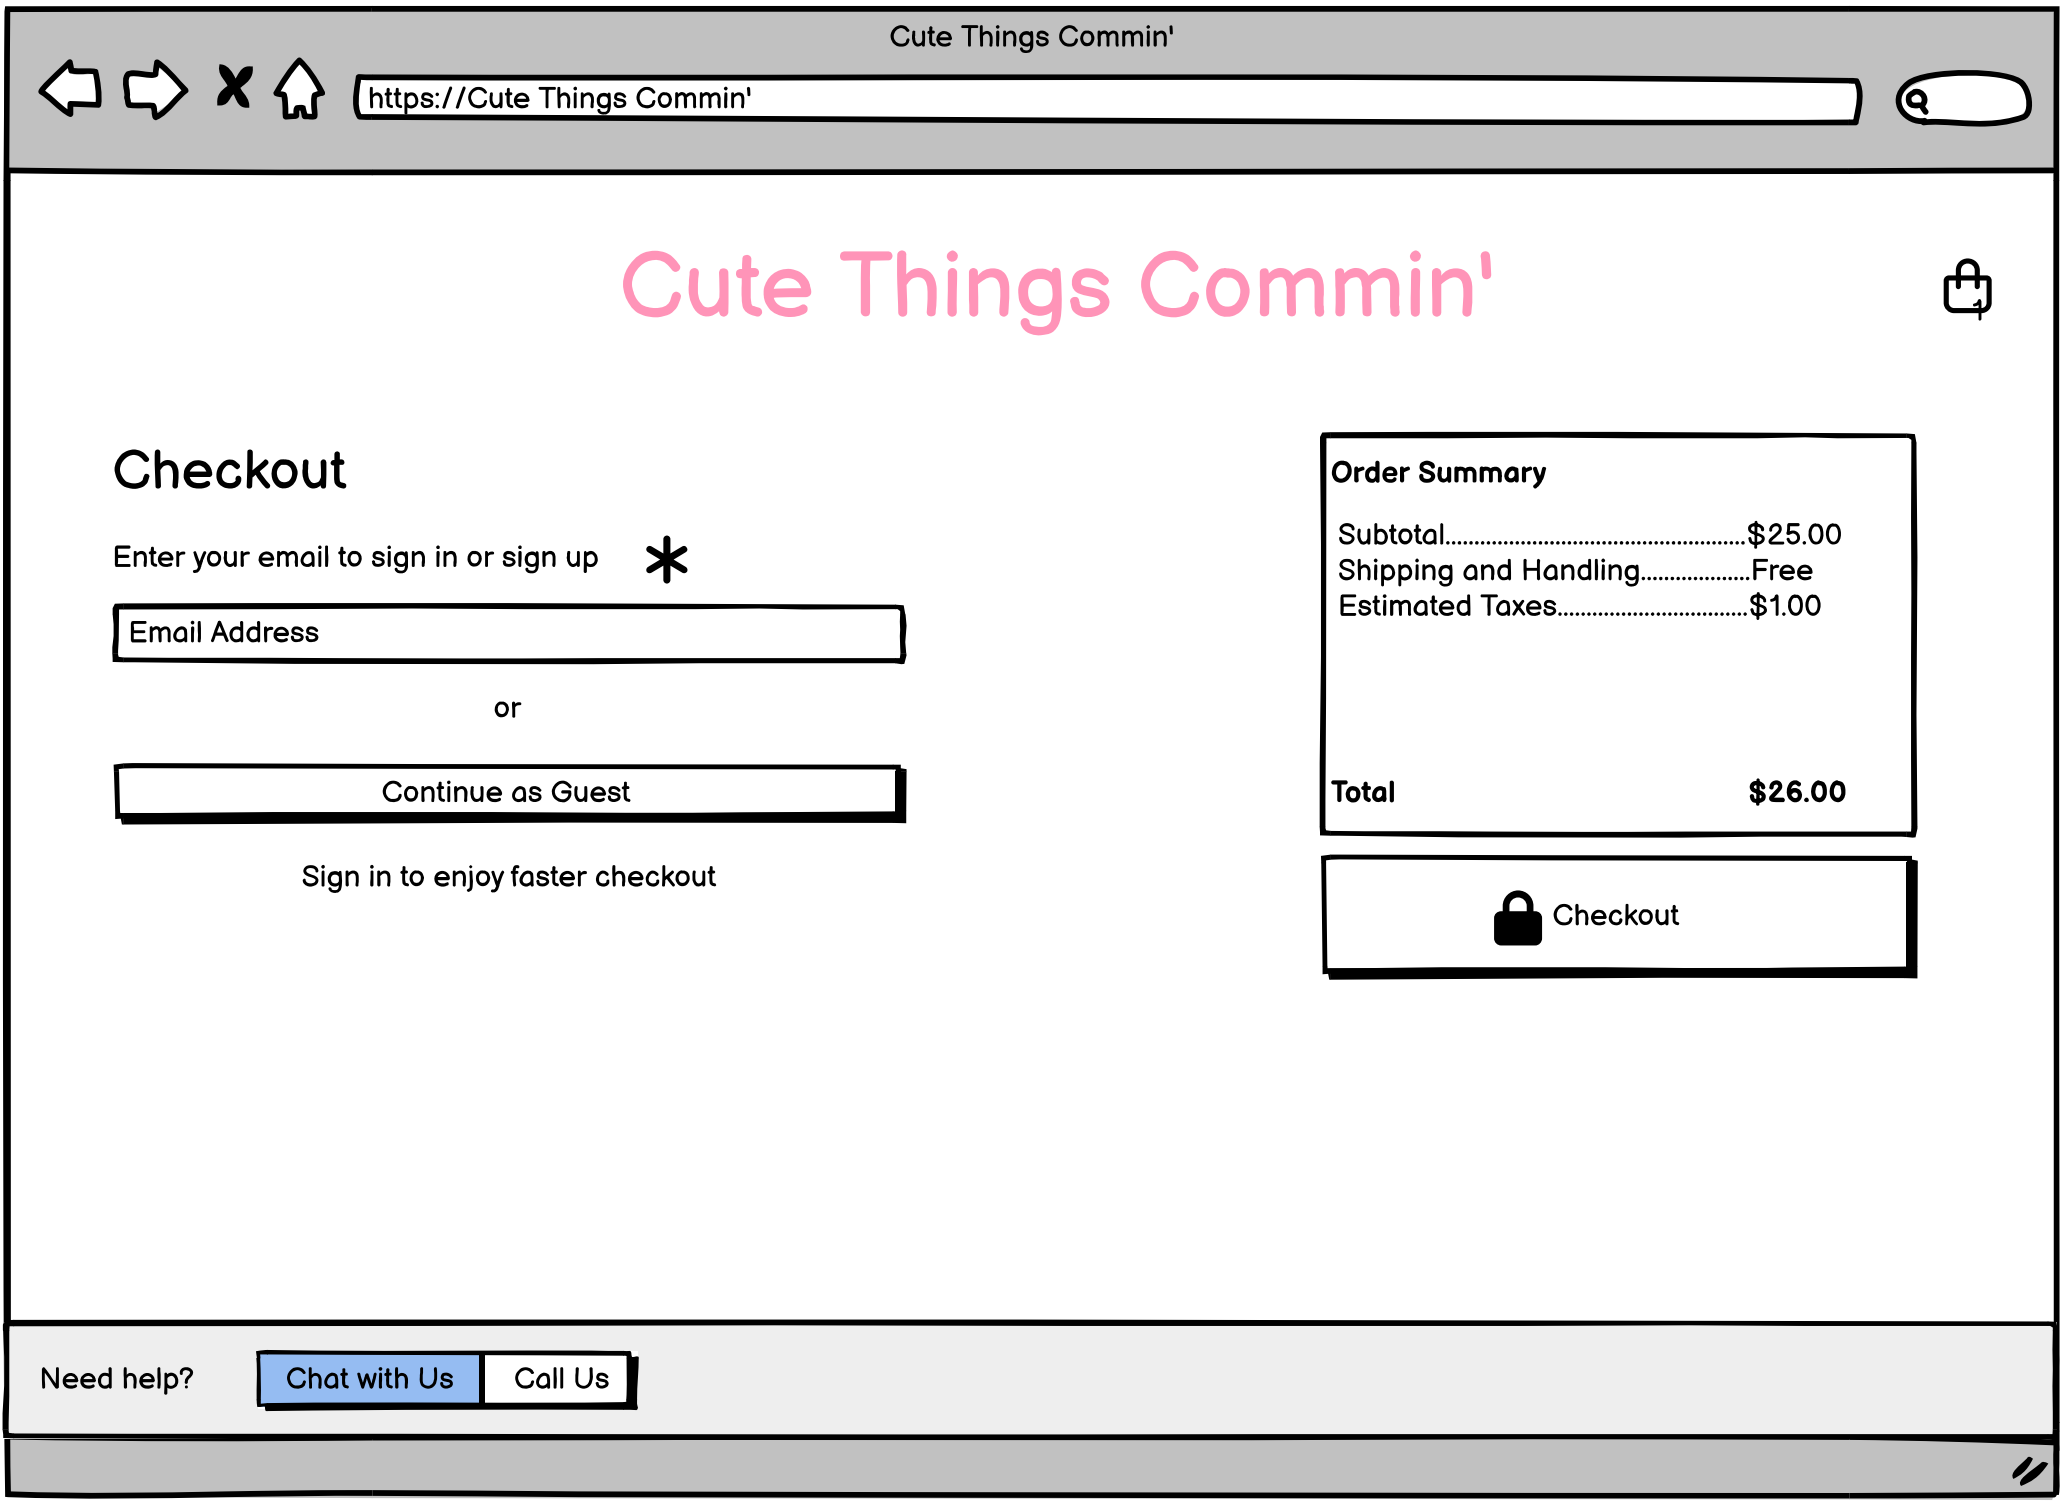Click the Checkout button under Order Summary

(x=1616, y=915)
